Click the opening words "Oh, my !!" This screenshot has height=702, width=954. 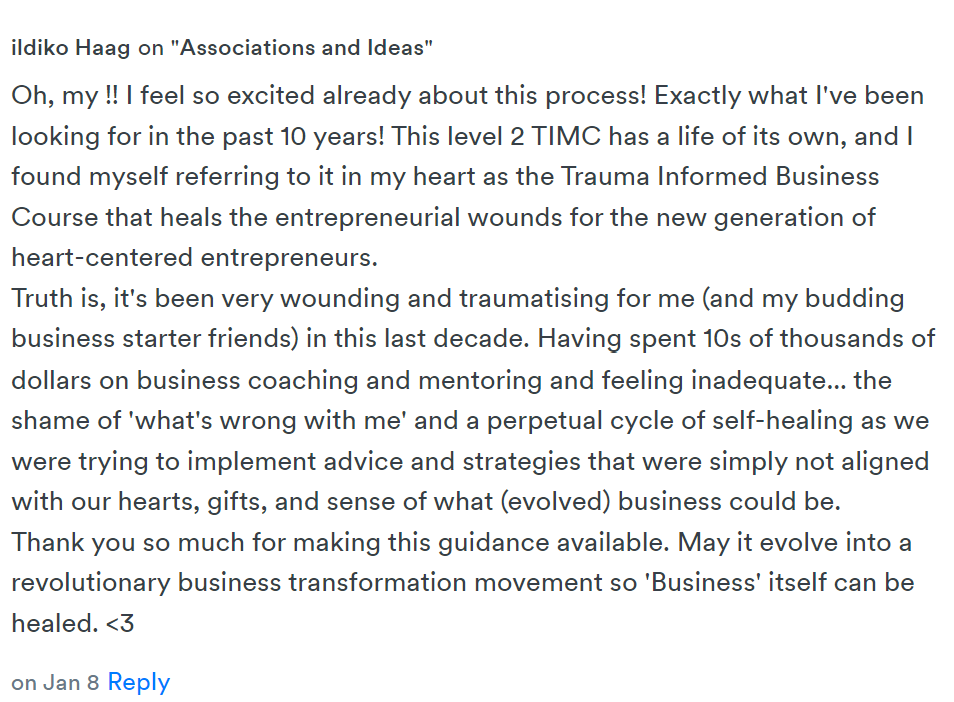click(65, 96)
